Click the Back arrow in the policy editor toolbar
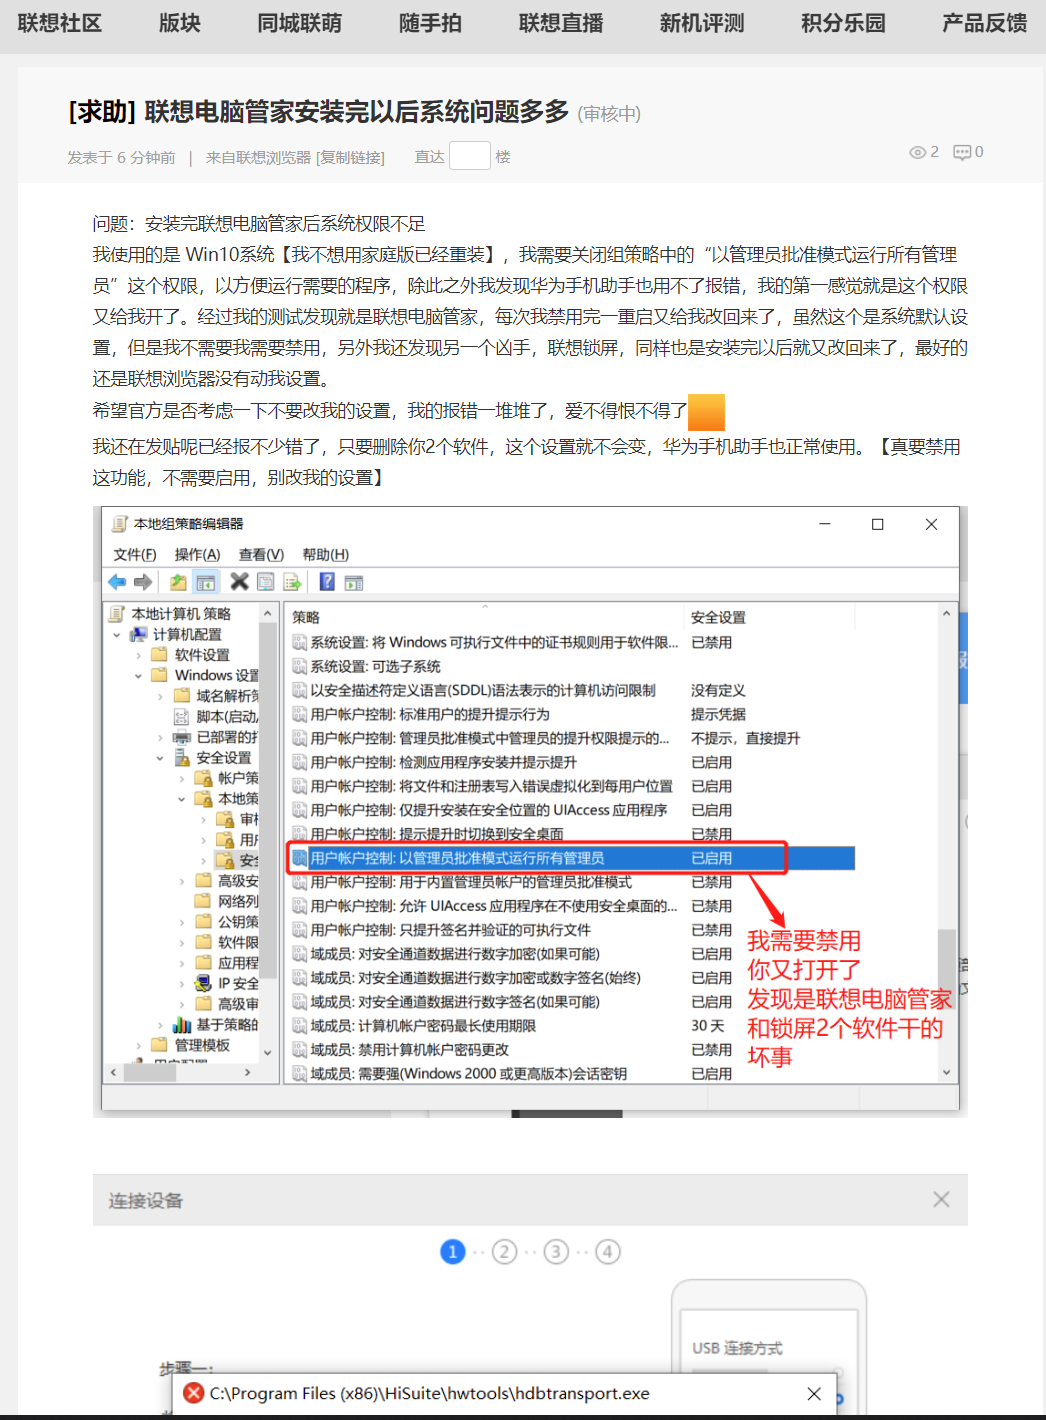This screenshot has height=1420, width=1046. (x=117, y=582)
